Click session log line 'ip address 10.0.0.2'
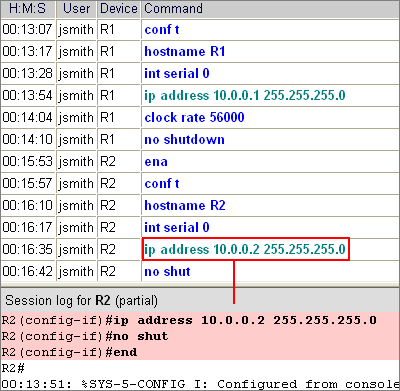 coord(189,321)
